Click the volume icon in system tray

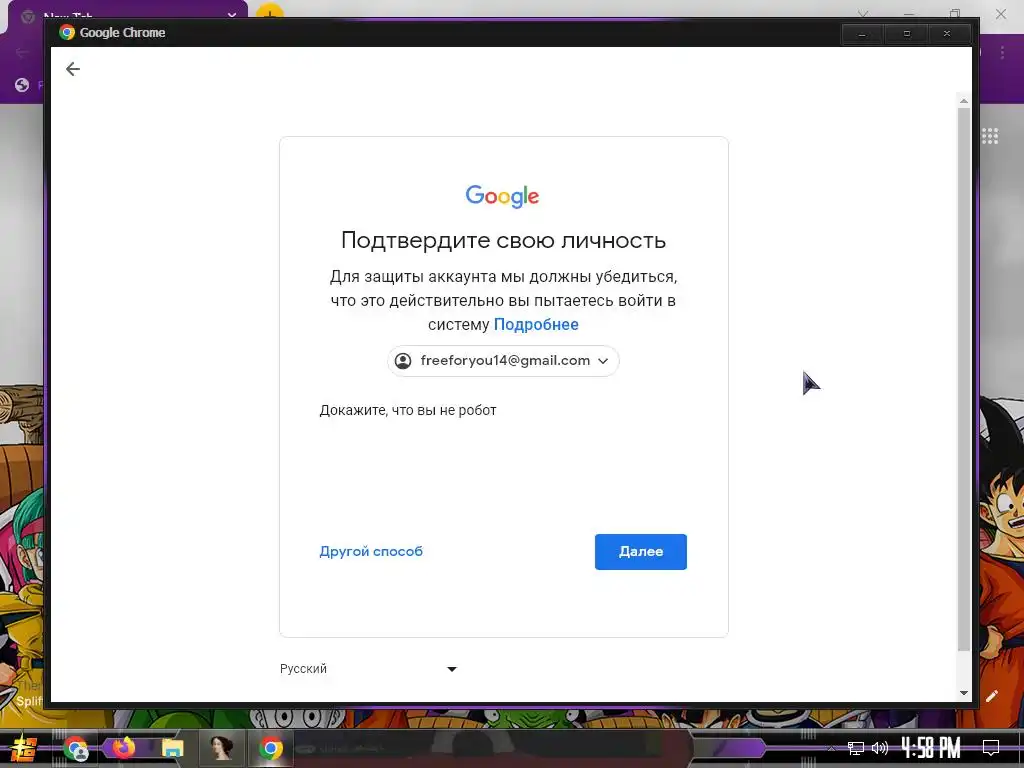(x=880, y=748)
